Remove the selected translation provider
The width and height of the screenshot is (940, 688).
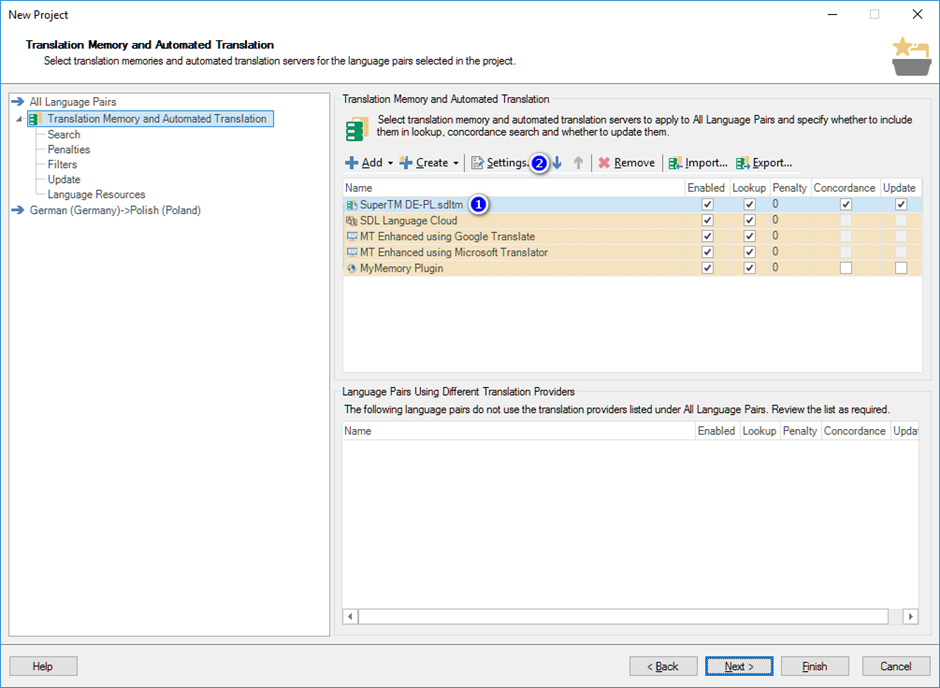pyautogui.click(x=627, y=162)
